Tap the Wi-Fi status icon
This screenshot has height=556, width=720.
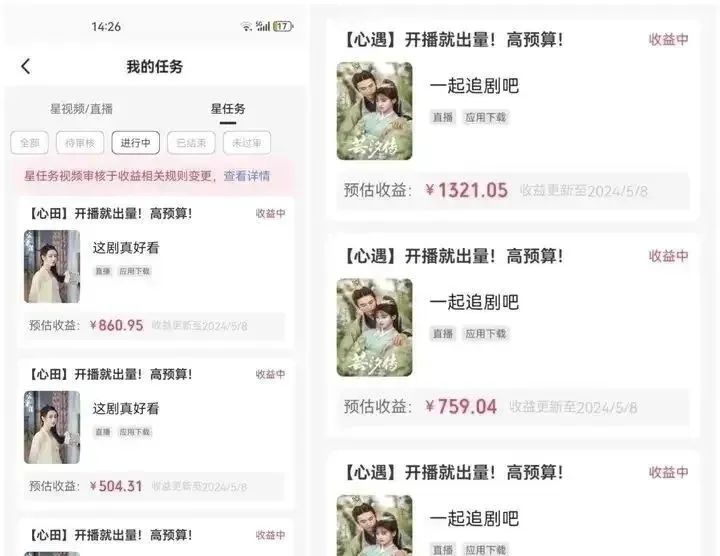(x=247, y=26)
